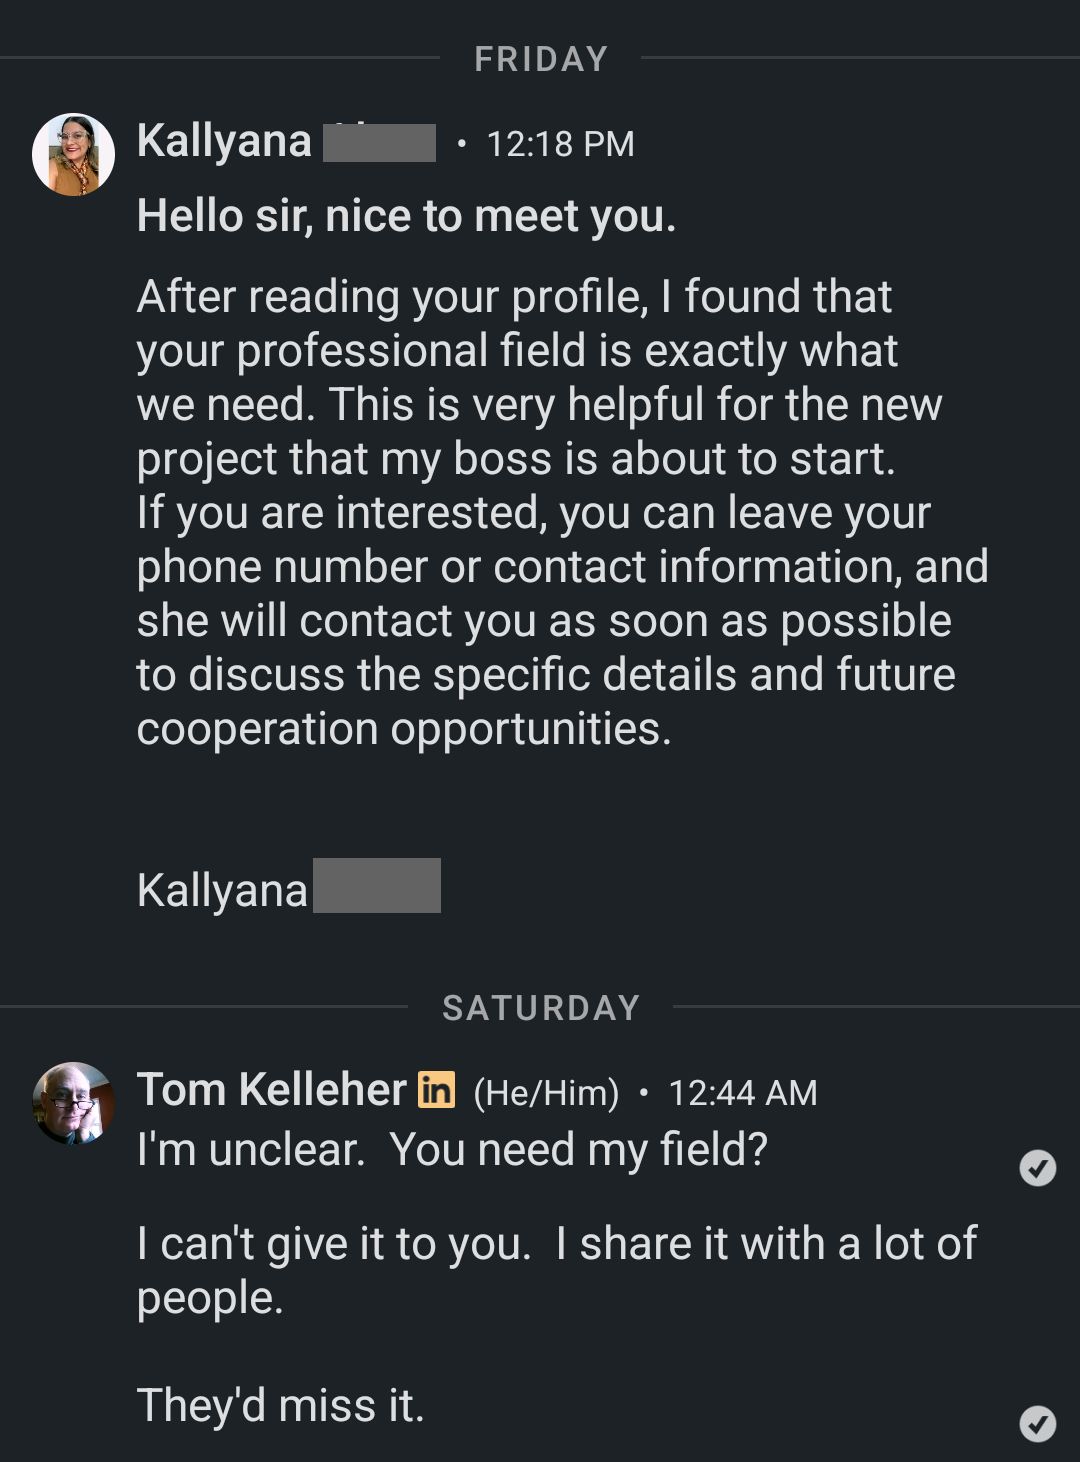Select the "I'm unclear. You need my field?" message
The width and height of the screenshot is (1080, 1462).
point(452,1150)
